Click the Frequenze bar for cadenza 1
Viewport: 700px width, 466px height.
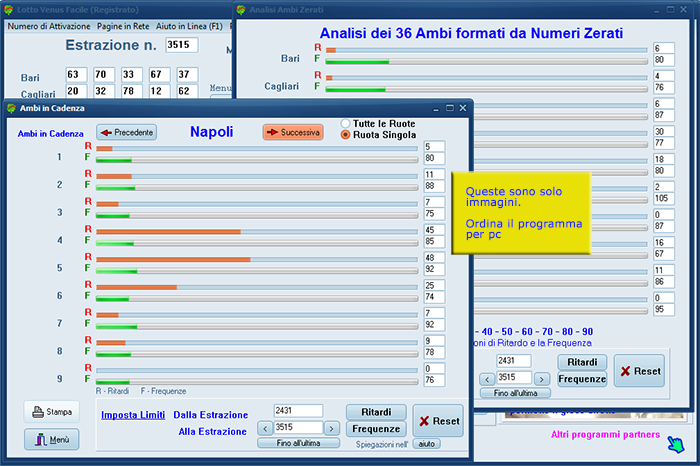(x=257, y=160)
